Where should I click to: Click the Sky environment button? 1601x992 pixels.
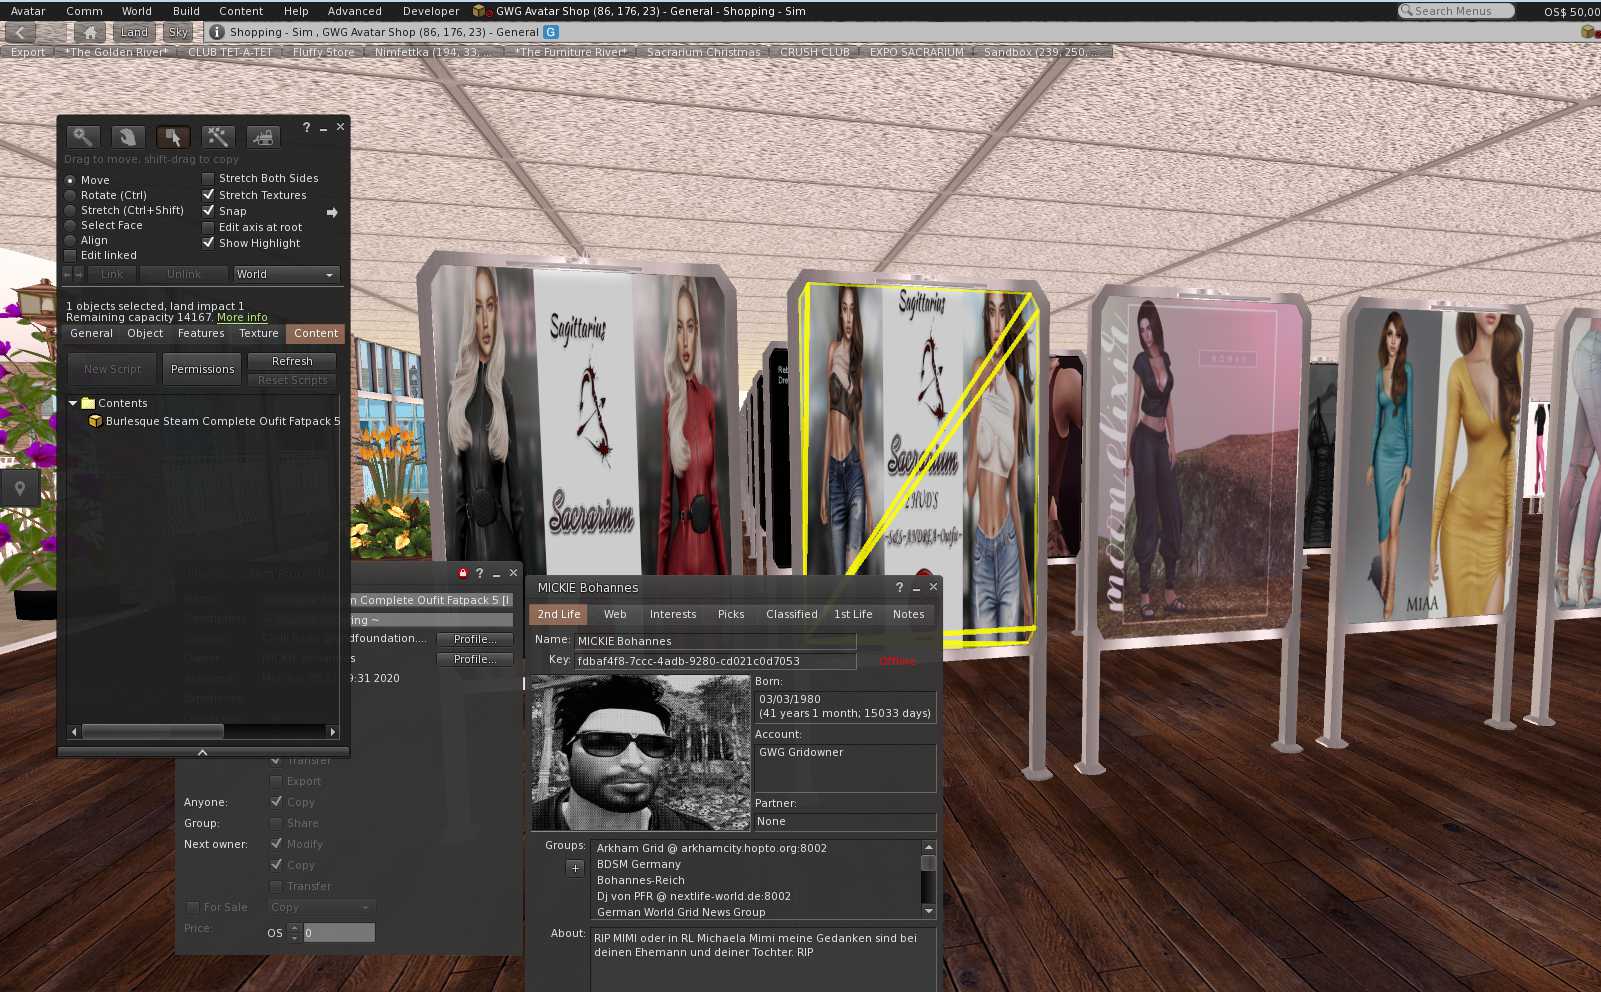pos(178,32)
